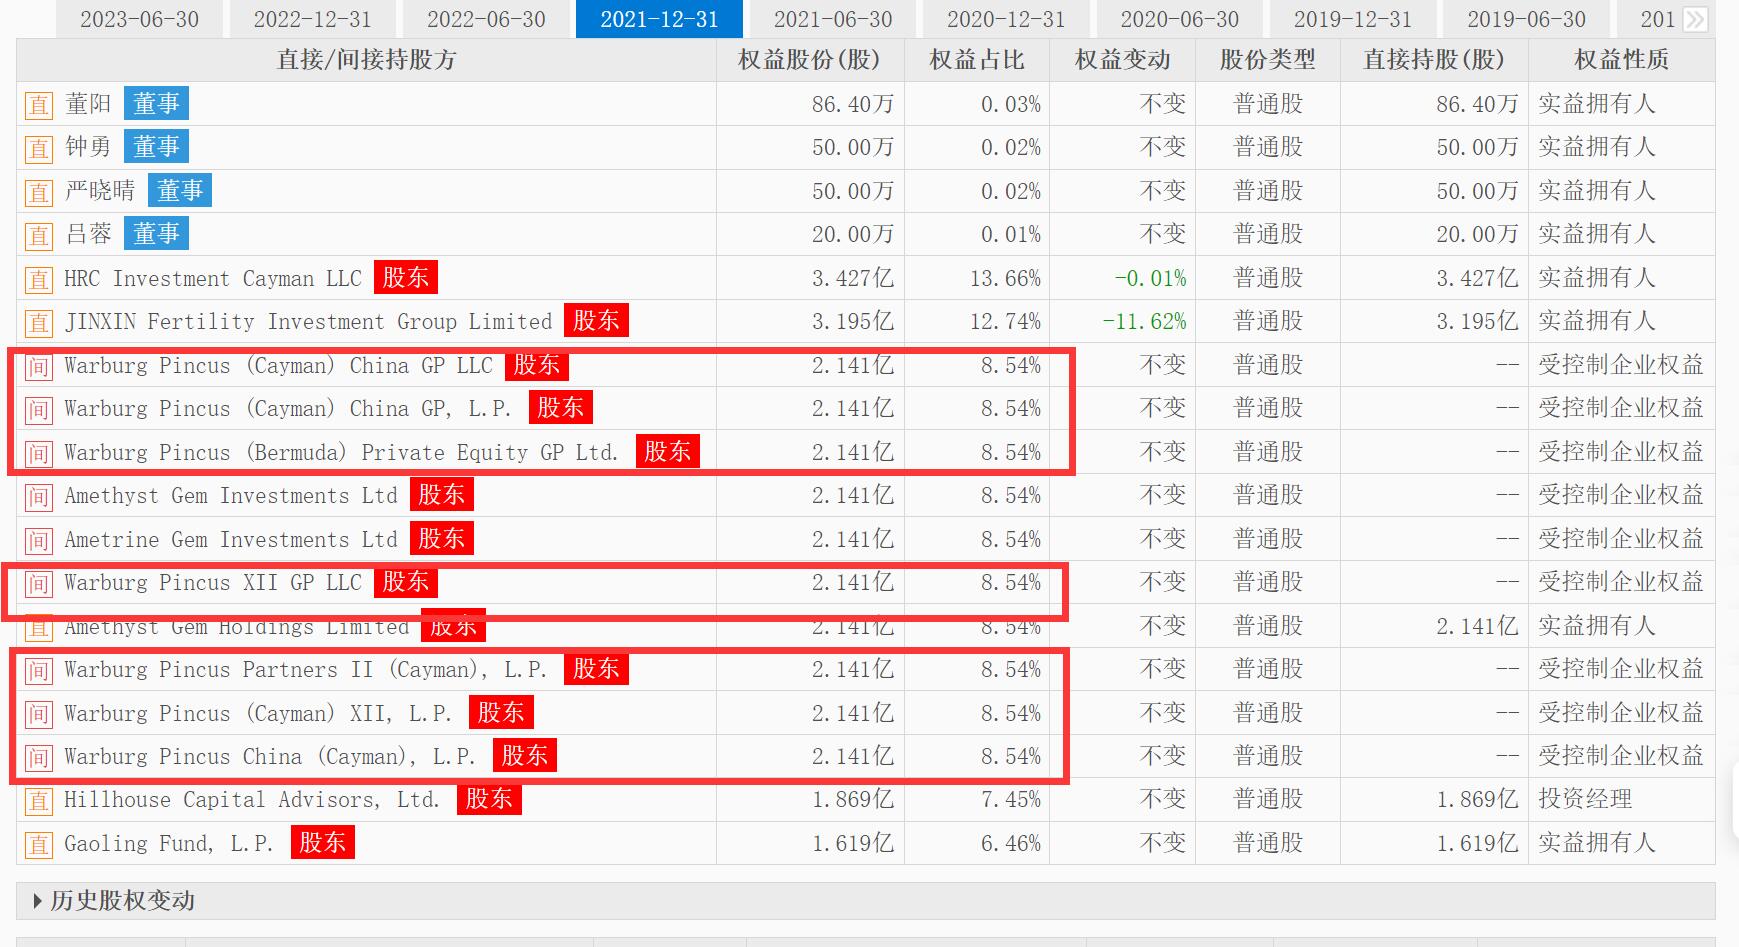
Task: Switch to the 2020-06-30 date tab
Action: (1179, 19)
